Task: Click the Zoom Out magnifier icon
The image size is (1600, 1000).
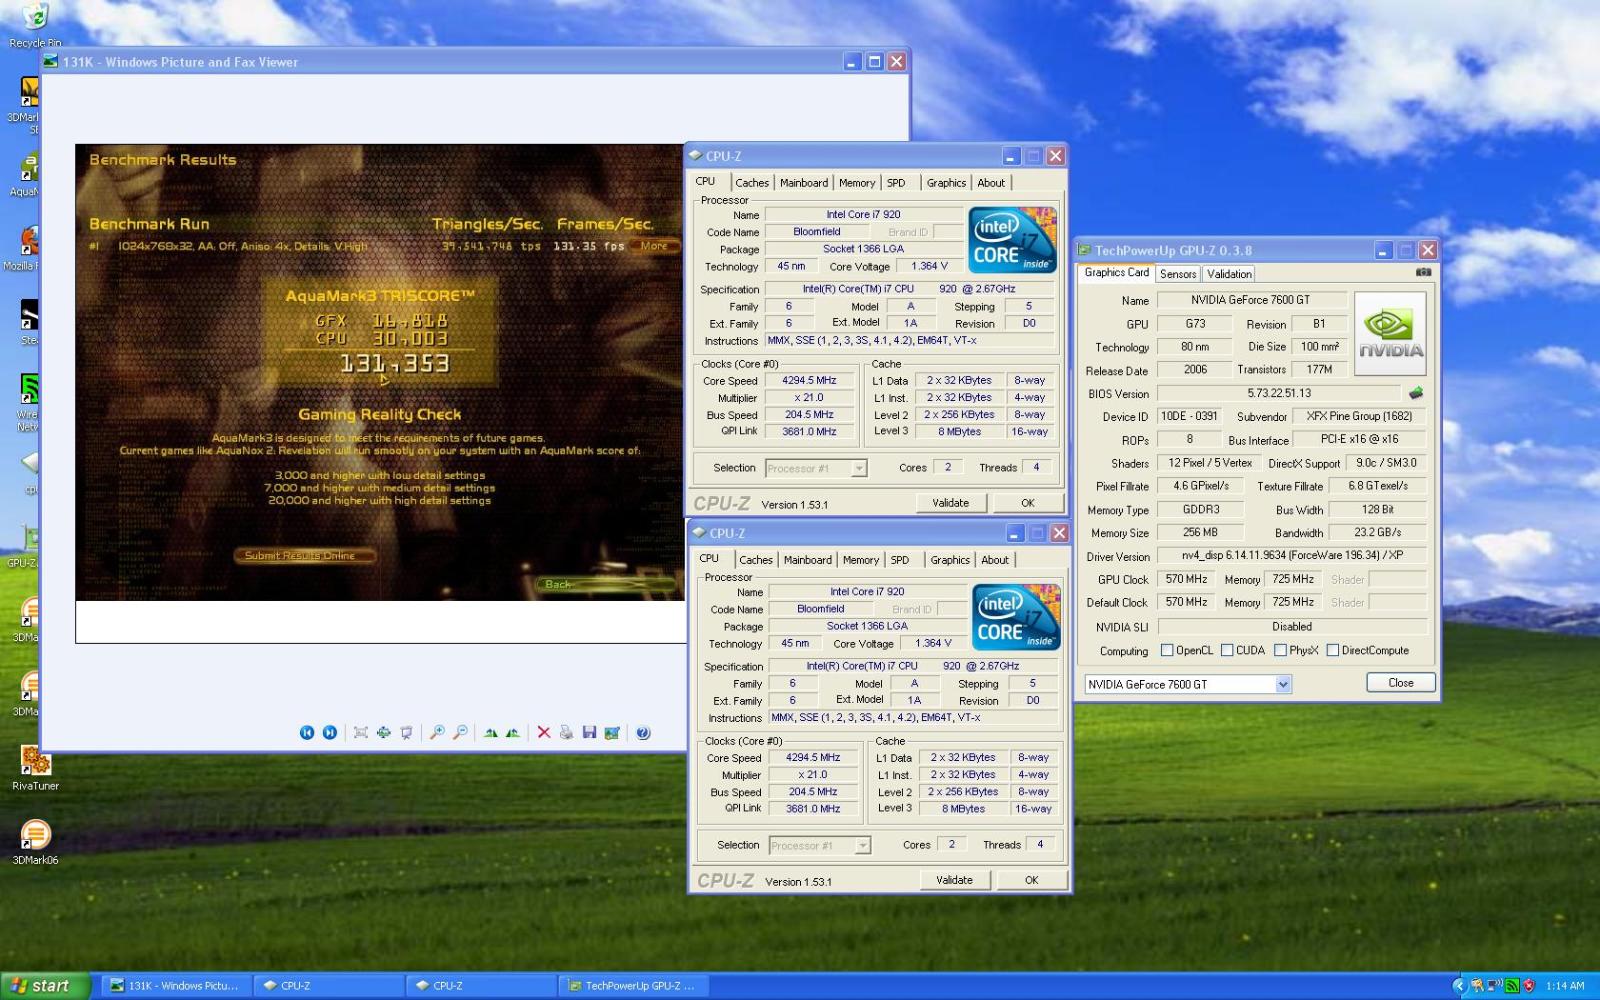Action: pyautogui.click(x=460, y=733)
